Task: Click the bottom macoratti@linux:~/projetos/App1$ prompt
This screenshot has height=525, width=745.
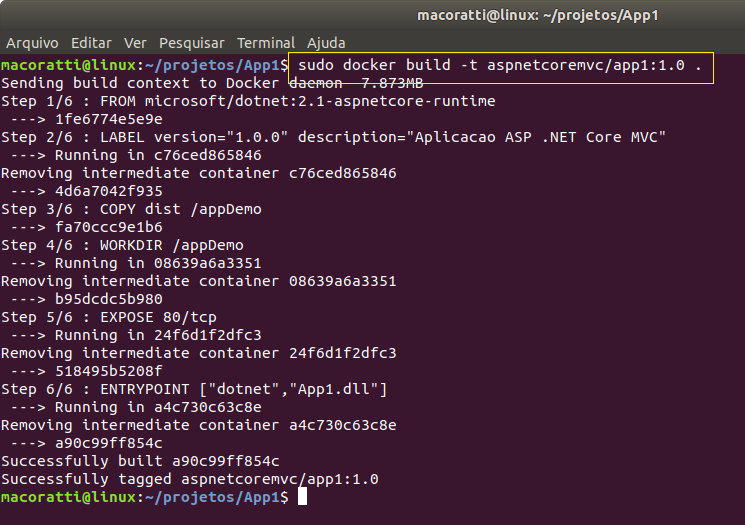Action: pyautogui.click(x=144, y=497)
